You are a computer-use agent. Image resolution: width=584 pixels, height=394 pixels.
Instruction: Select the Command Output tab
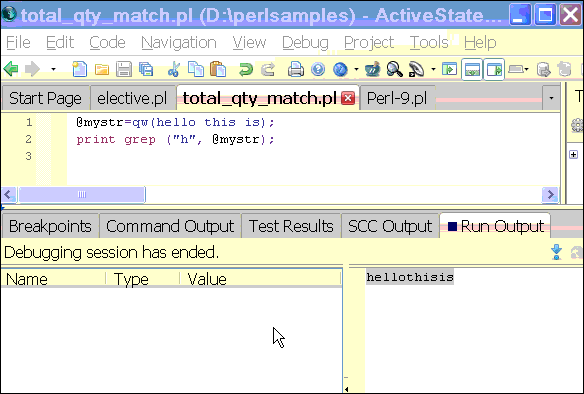click(x=170, y=226)
